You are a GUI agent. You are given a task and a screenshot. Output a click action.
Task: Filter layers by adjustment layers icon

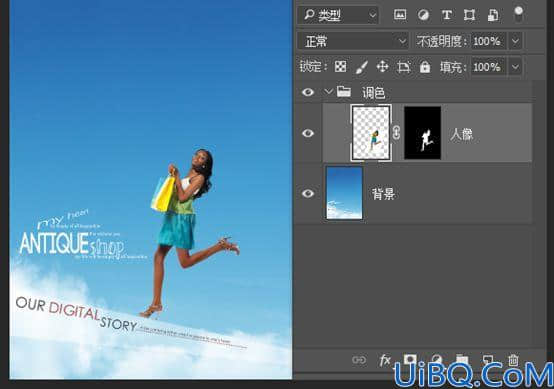coord(423,15)
